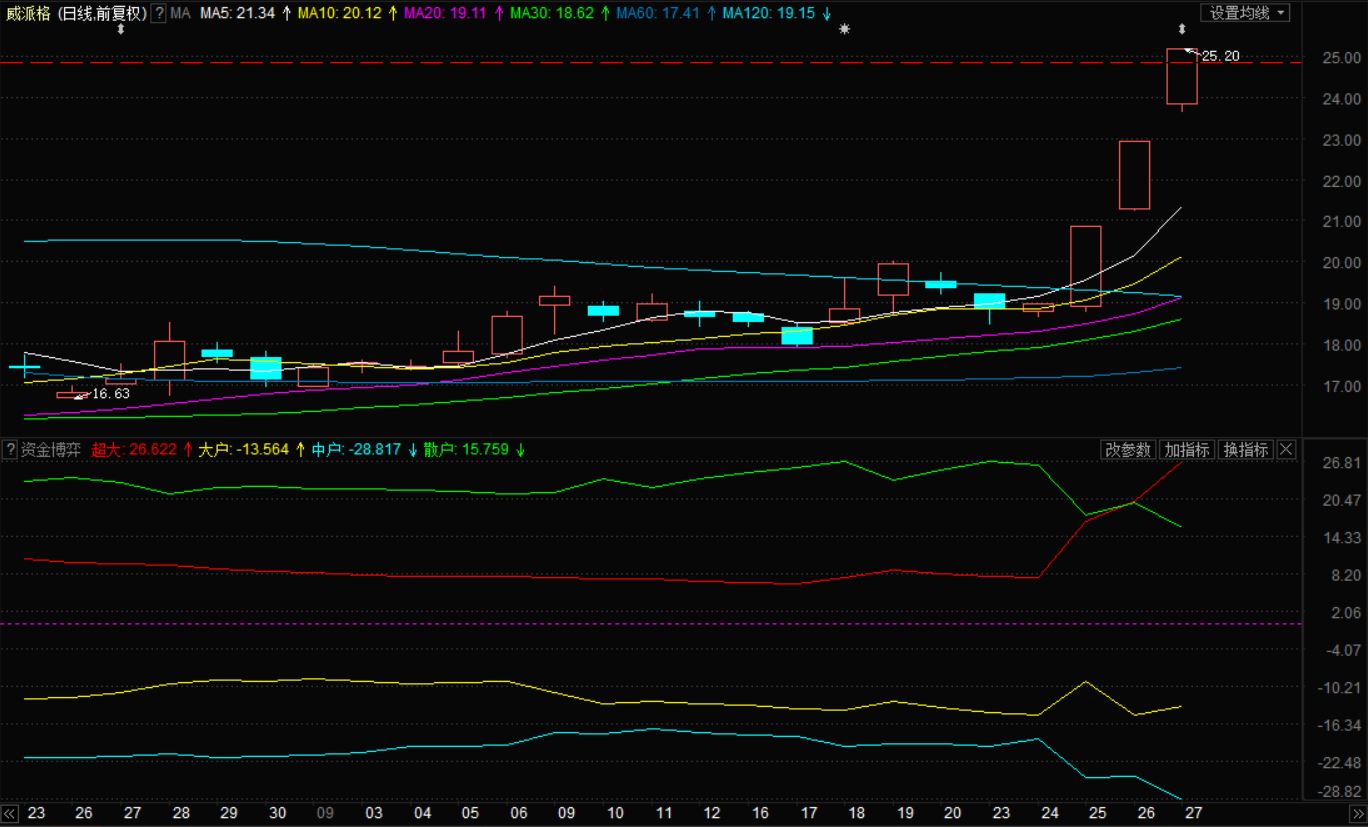Click the 大户: -13.564 value
The image size is (1368, 827).
[x=244, y=450]
